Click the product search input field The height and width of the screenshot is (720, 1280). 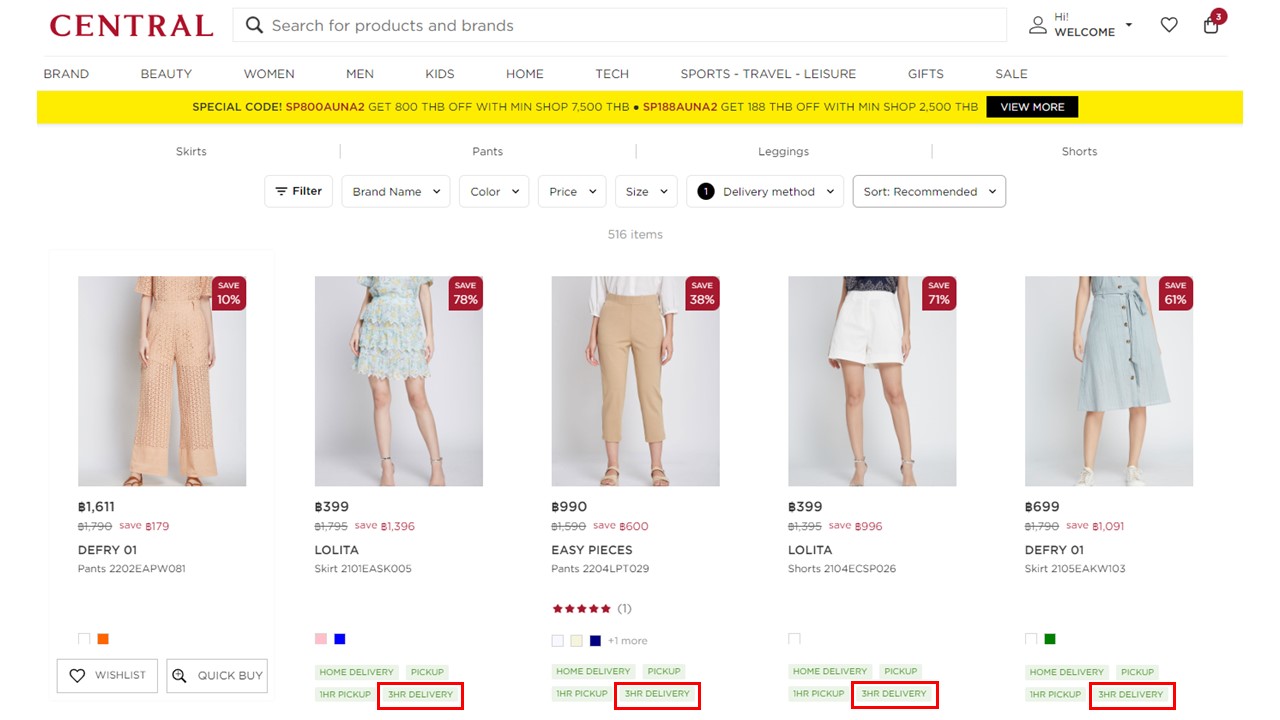[620, 25]
